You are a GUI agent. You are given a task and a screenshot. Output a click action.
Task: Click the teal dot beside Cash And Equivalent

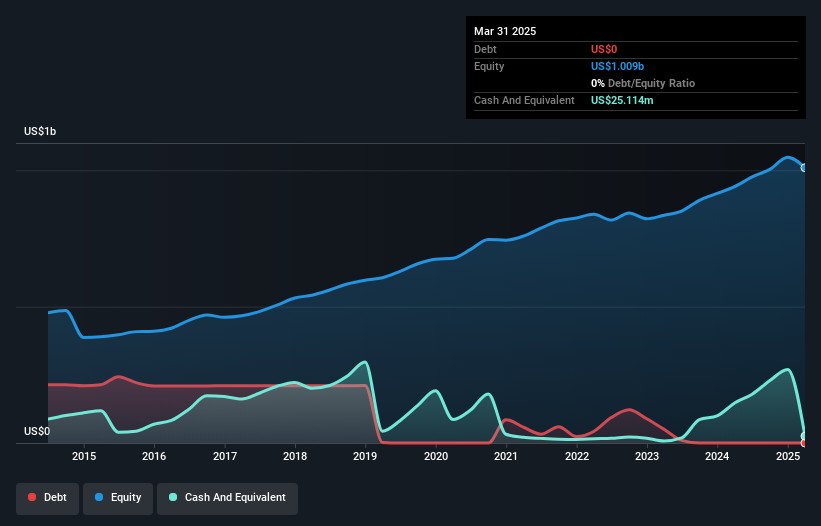173,497
